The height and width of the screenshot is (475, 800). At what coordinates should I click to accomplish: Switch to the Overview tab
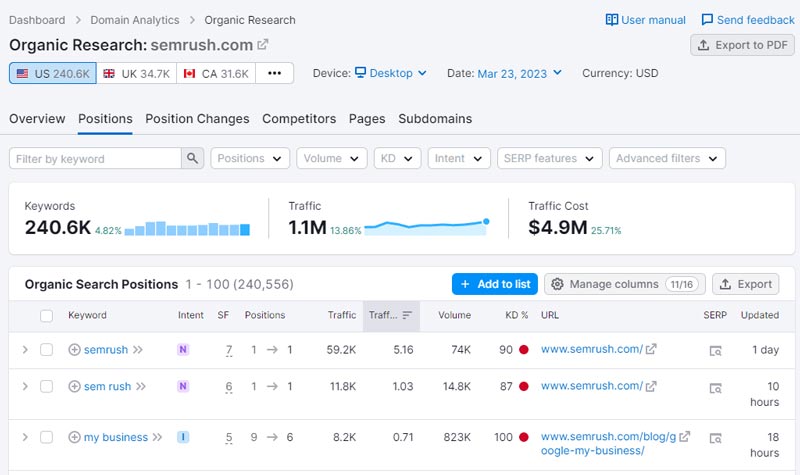click(x=37, y=118)
